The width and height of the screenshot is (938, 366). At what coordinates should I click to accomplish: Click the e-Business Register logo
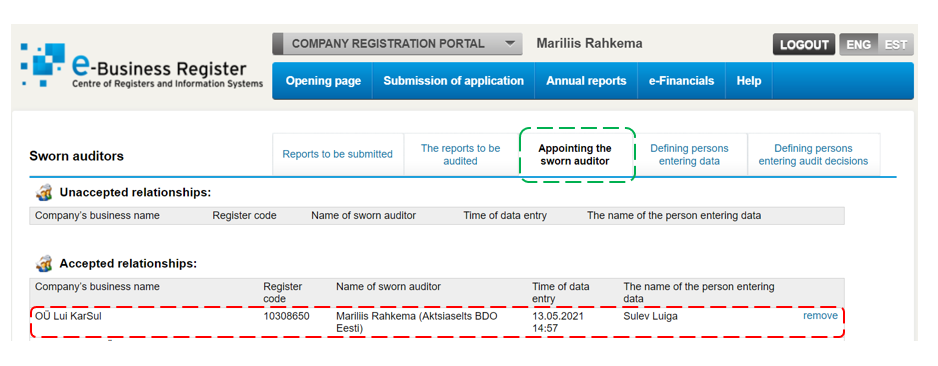coord(142,66)
